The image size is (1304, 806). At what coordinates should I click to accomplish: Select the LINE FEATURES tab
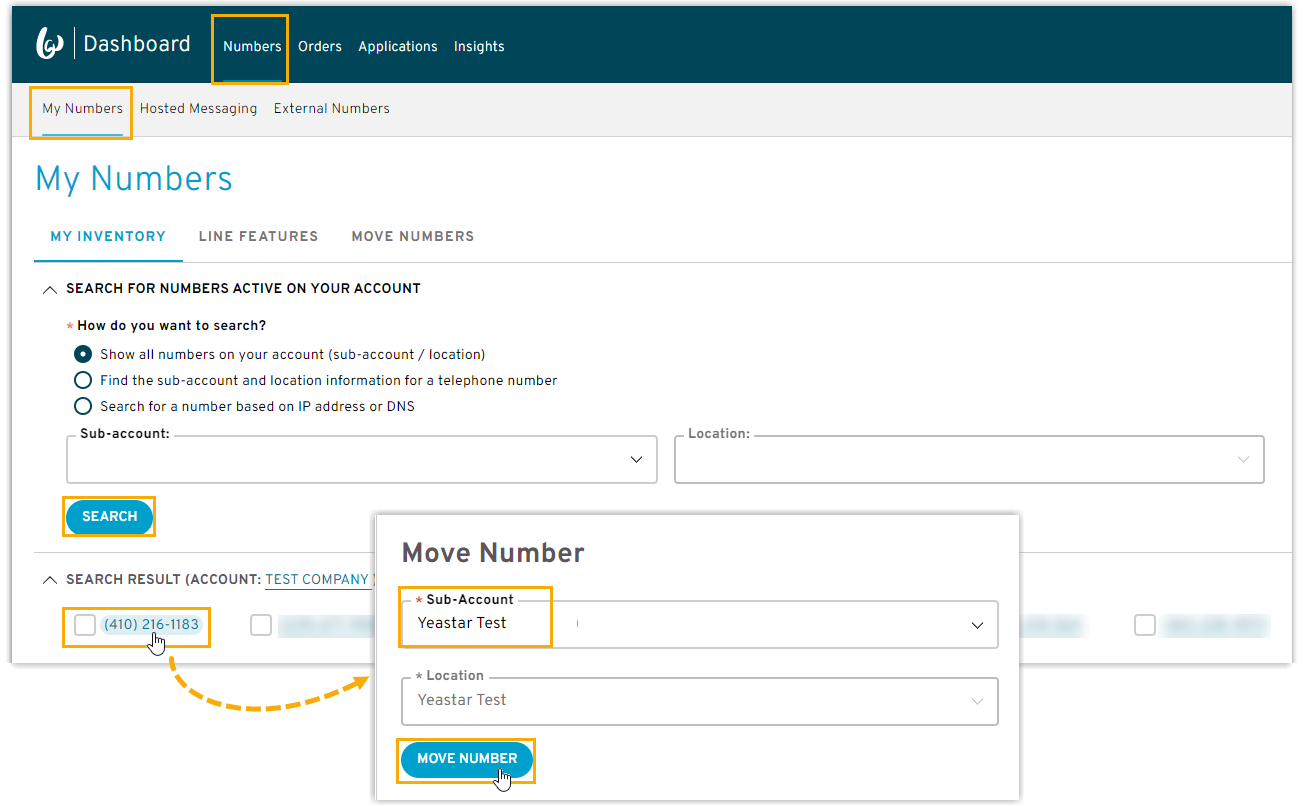[258, 237]
